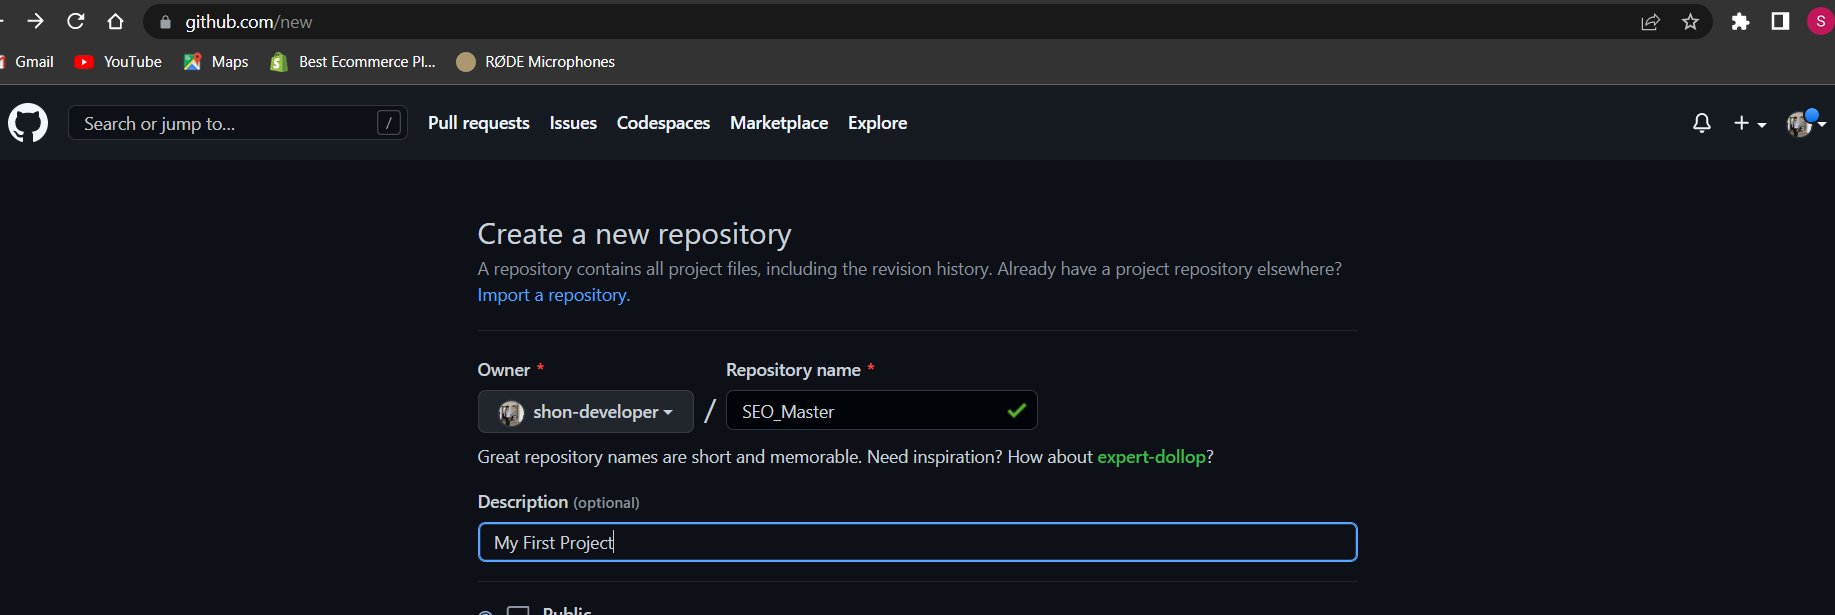This screenshot has width=1835, height=615.
Task: Open the plus create-new menu
Action: (x=1750, y=123)
